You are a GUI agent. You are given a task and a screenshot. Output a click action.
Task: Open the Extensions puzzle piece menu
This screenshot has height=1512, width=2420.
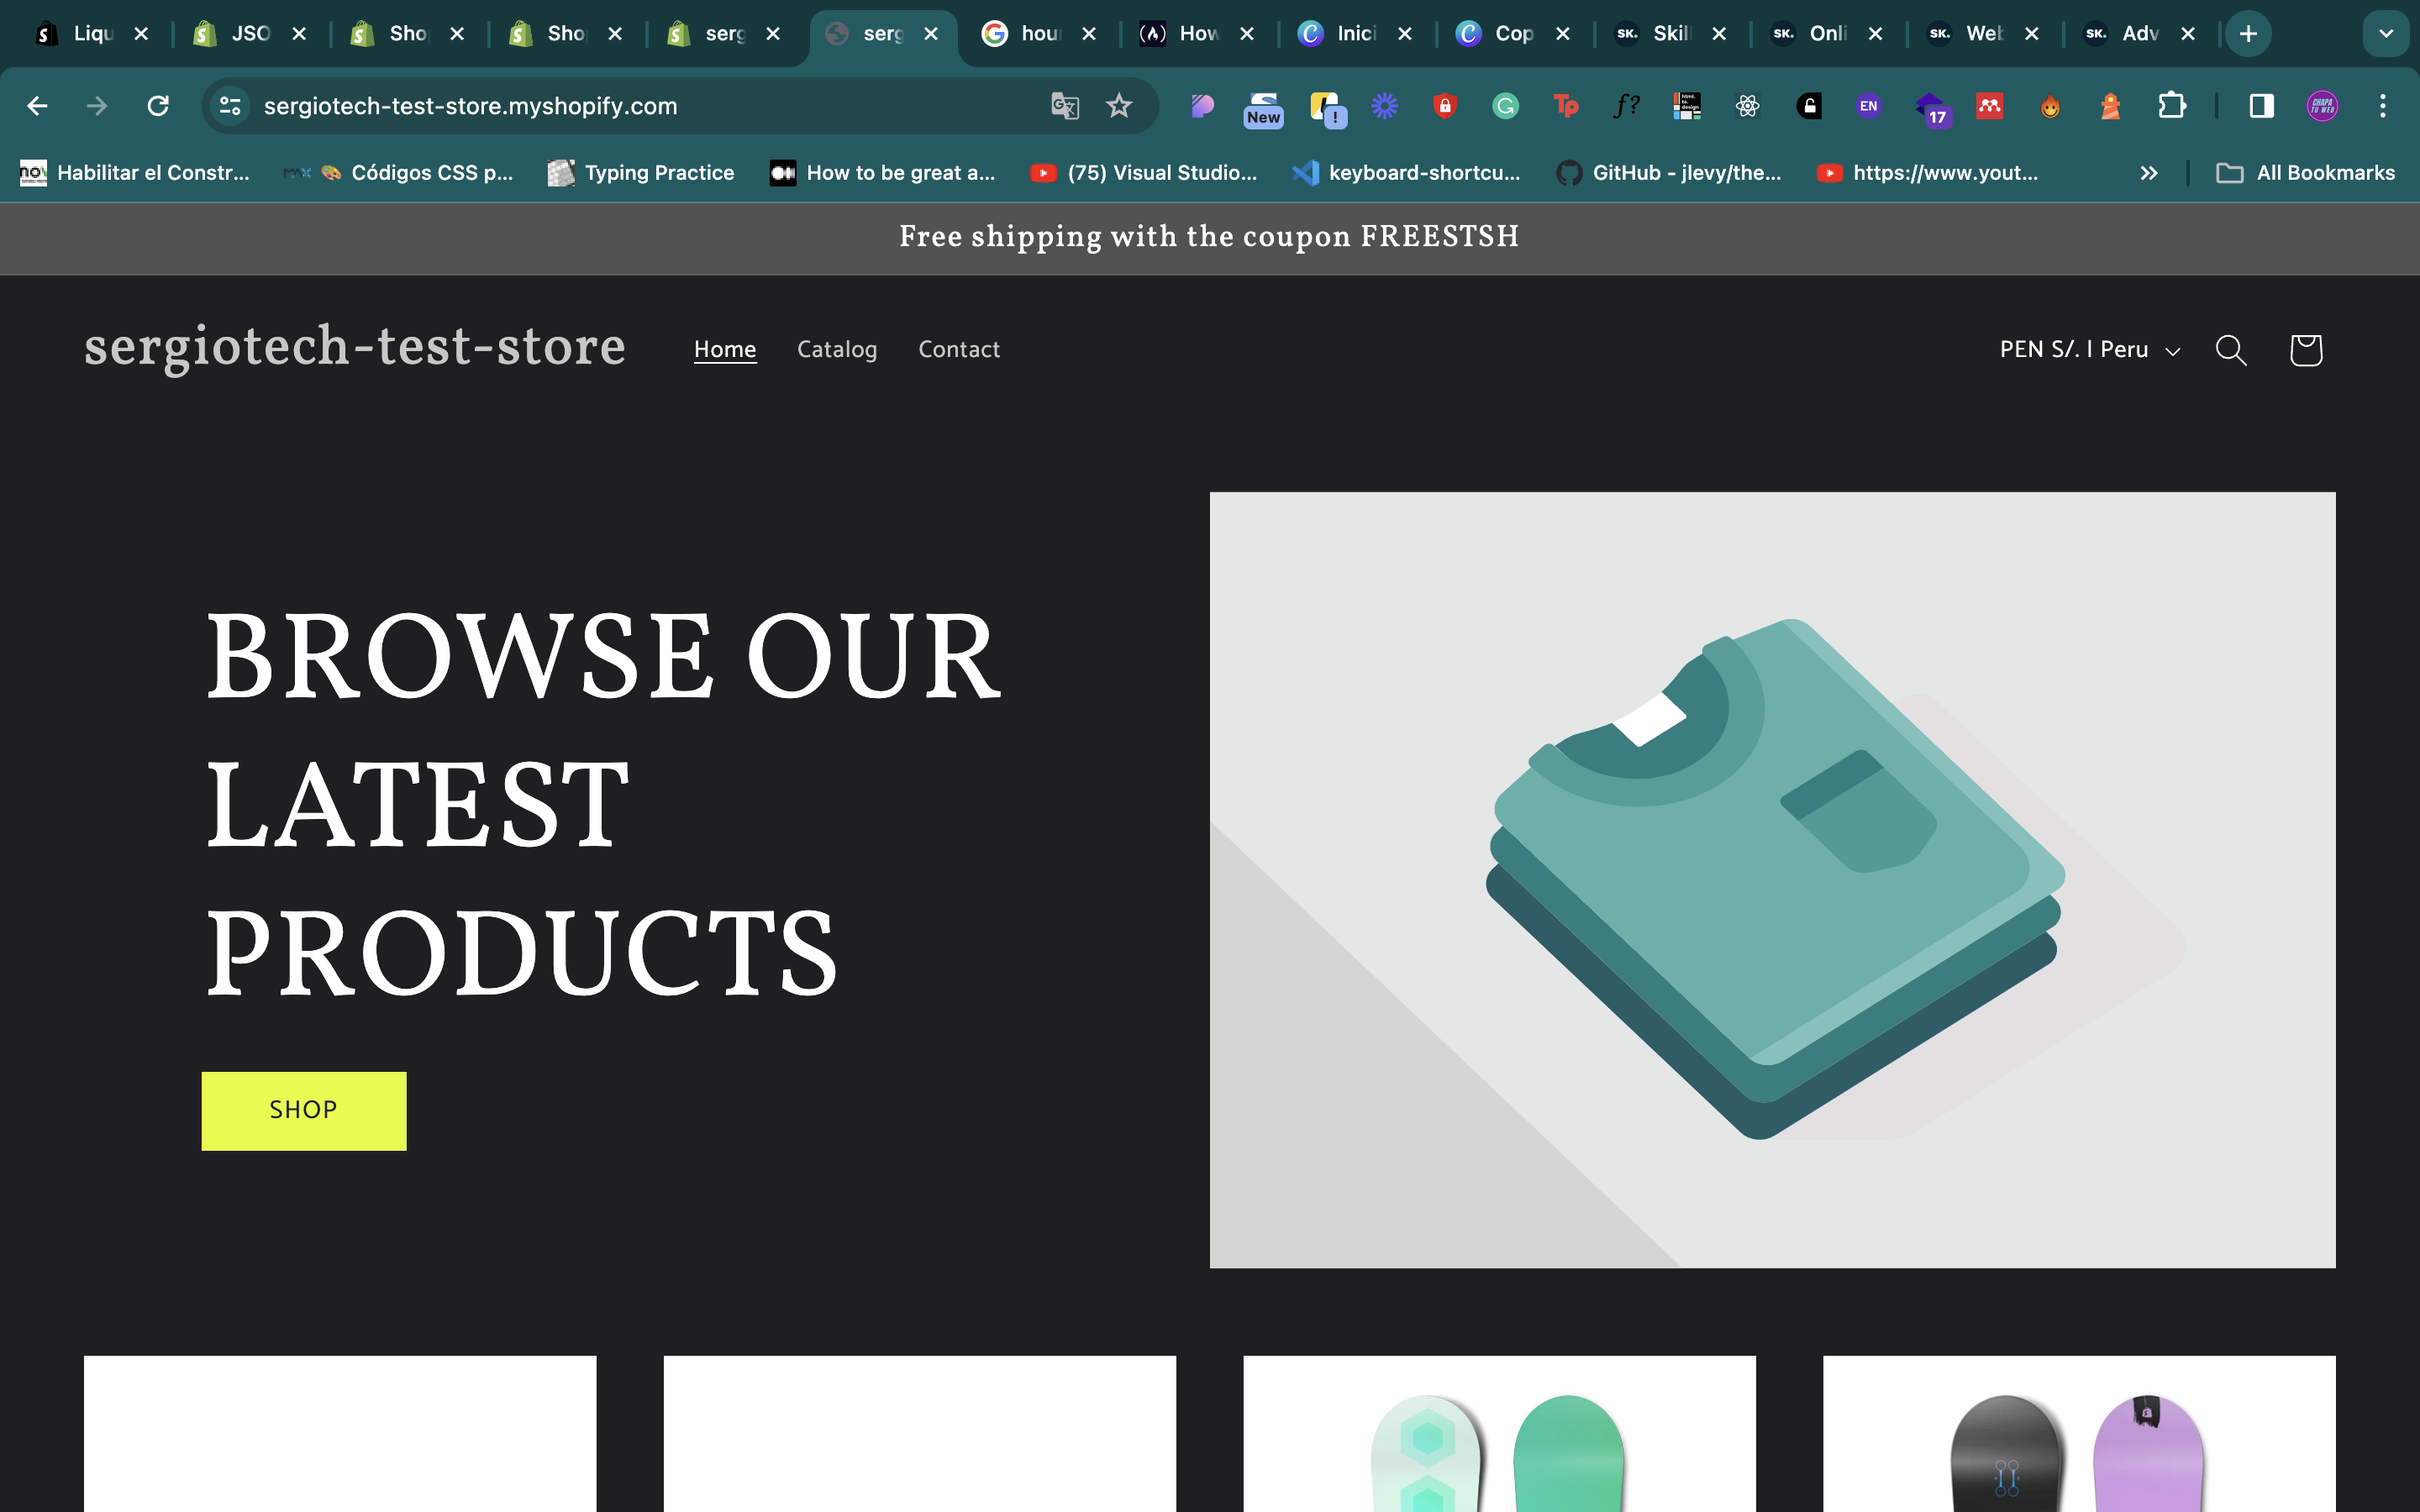(2171, 106)
